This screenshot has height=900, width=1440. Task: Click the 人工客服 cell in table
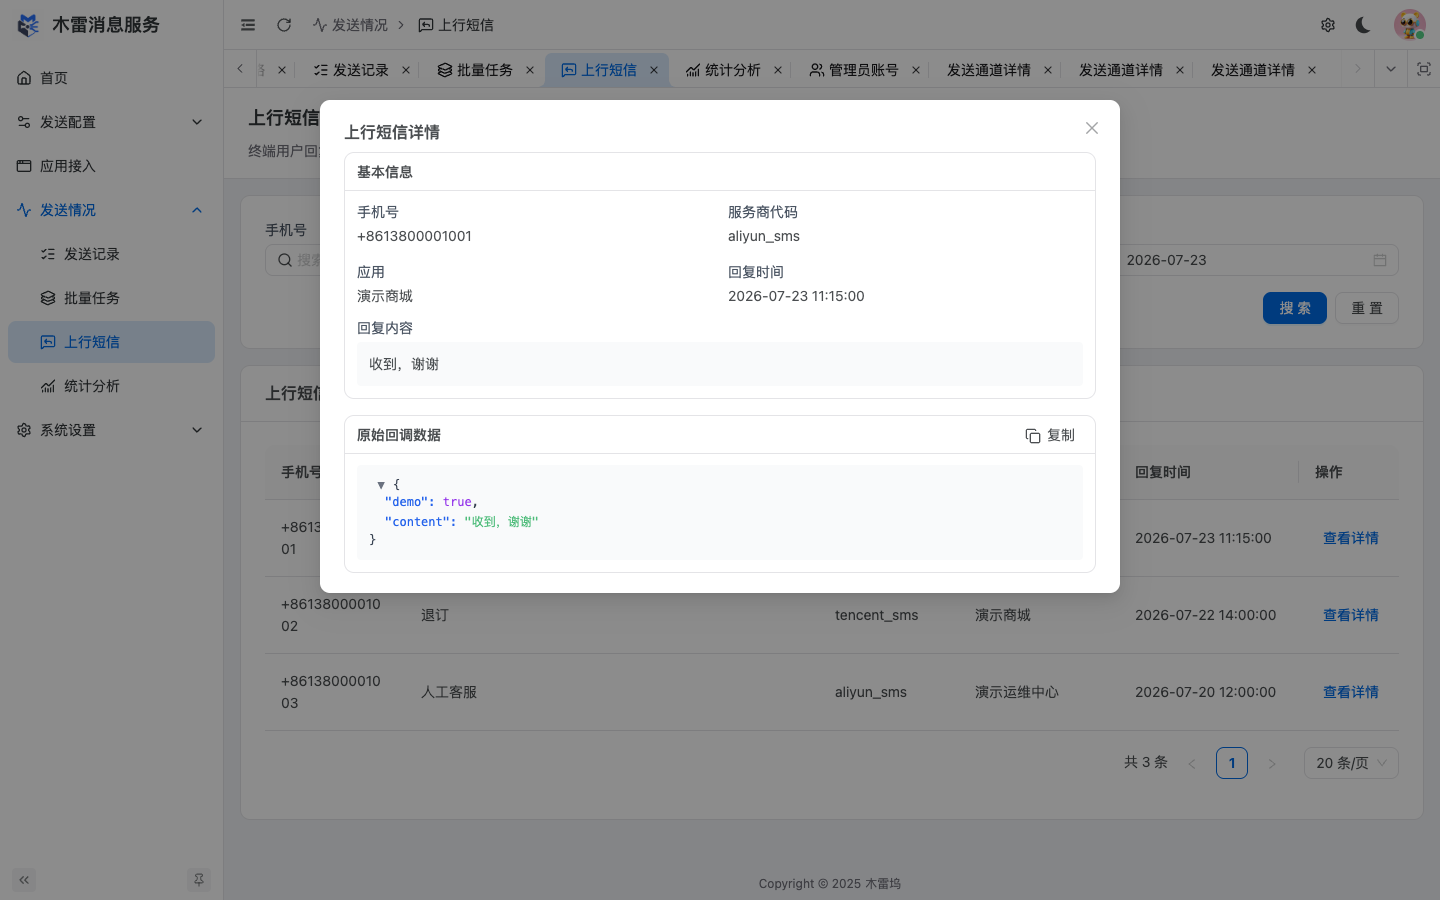449,692
